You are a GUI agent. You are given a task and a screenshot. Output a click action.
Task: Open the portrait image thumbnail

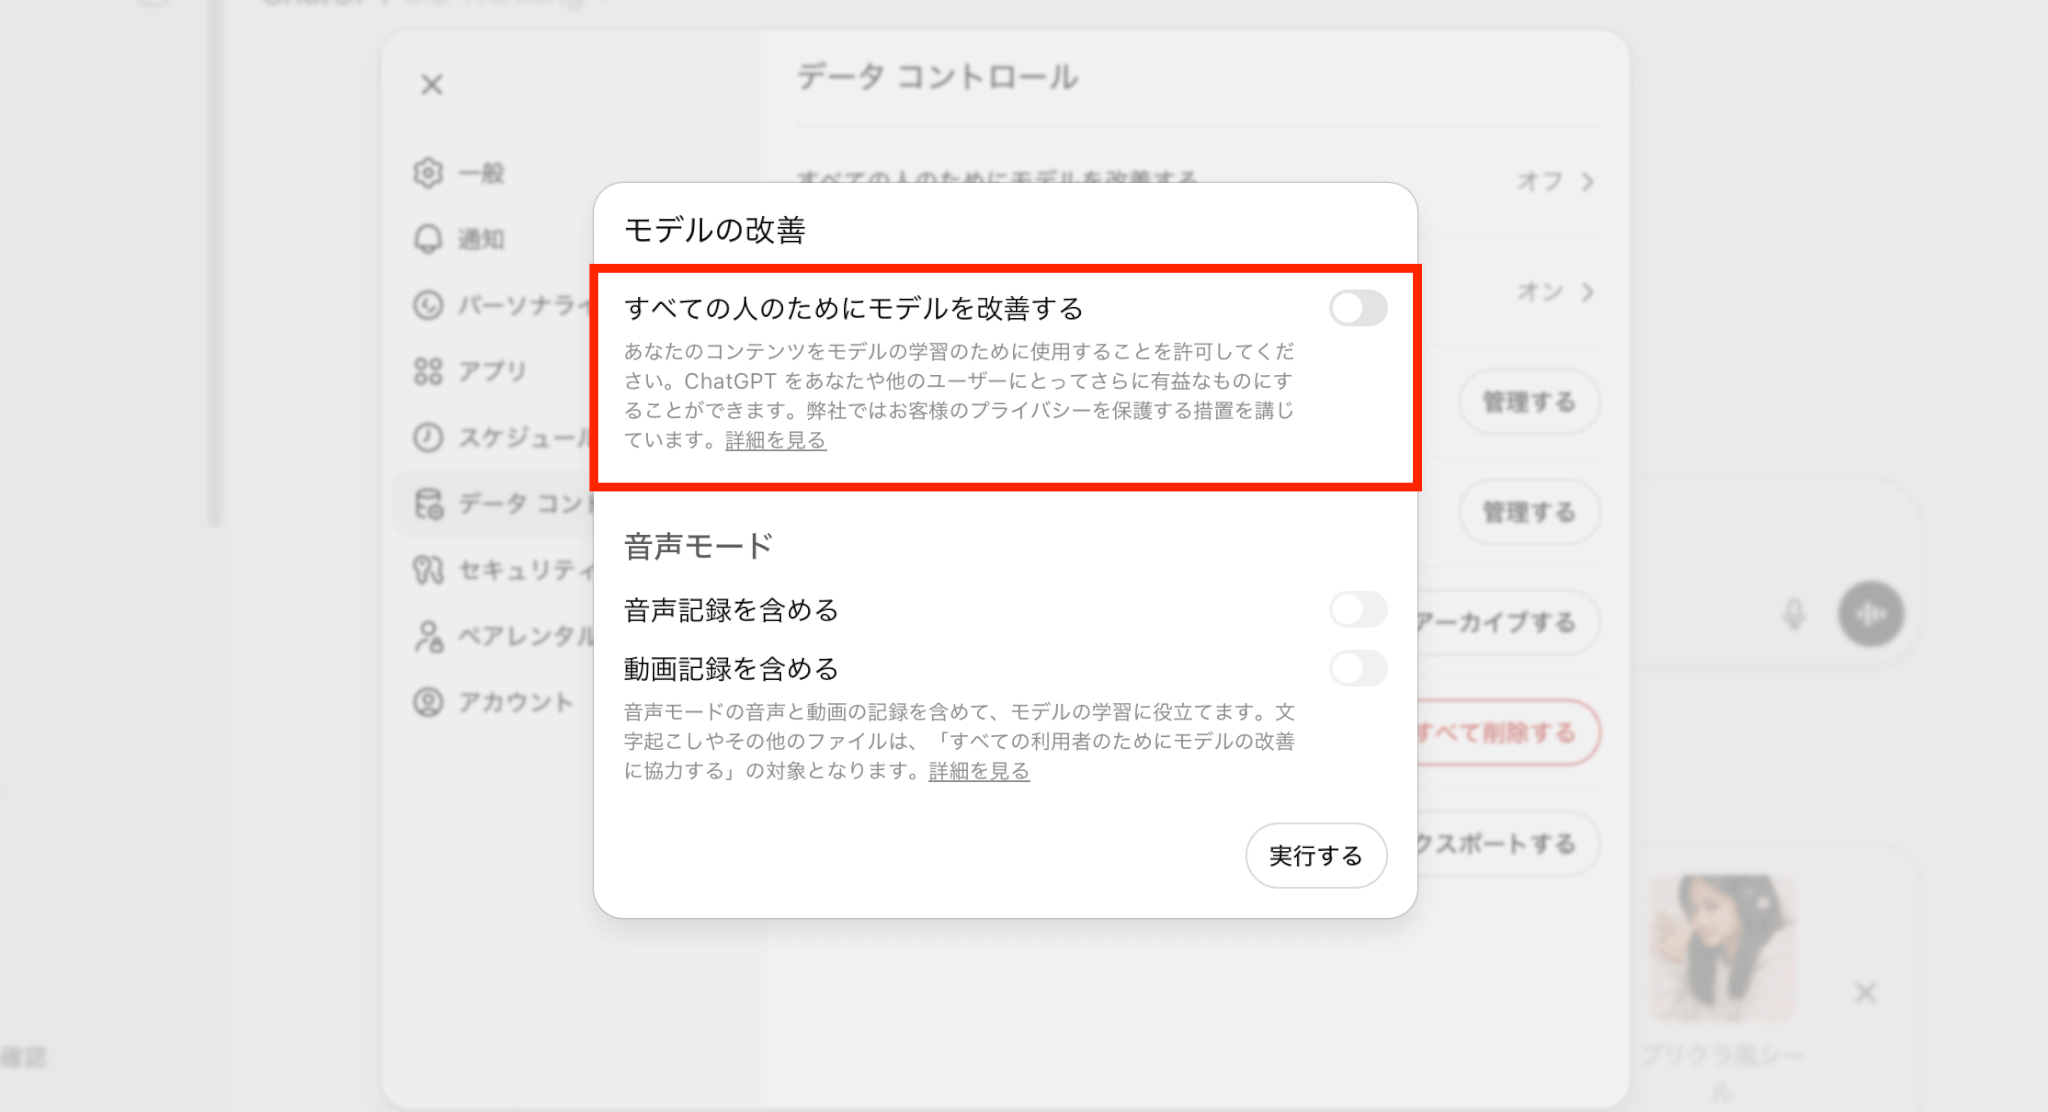[x=1722, y=947]
